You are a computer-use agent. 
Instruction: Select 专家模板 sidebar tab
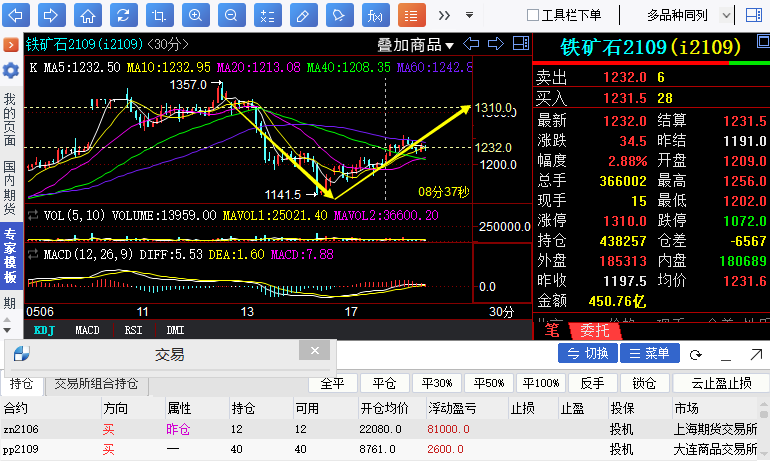pyautogui.click(x=10, y=255)
